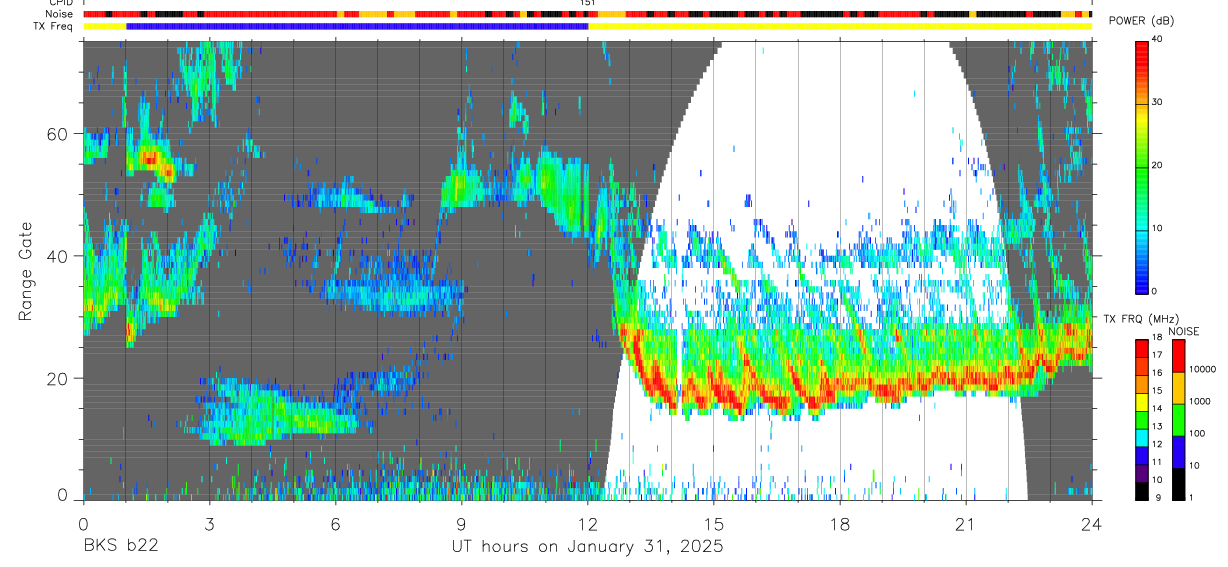This screenshot has height=567, width=1228.
Task: Click the 20 tick on Range Gate axis
Action: (58, 378)
